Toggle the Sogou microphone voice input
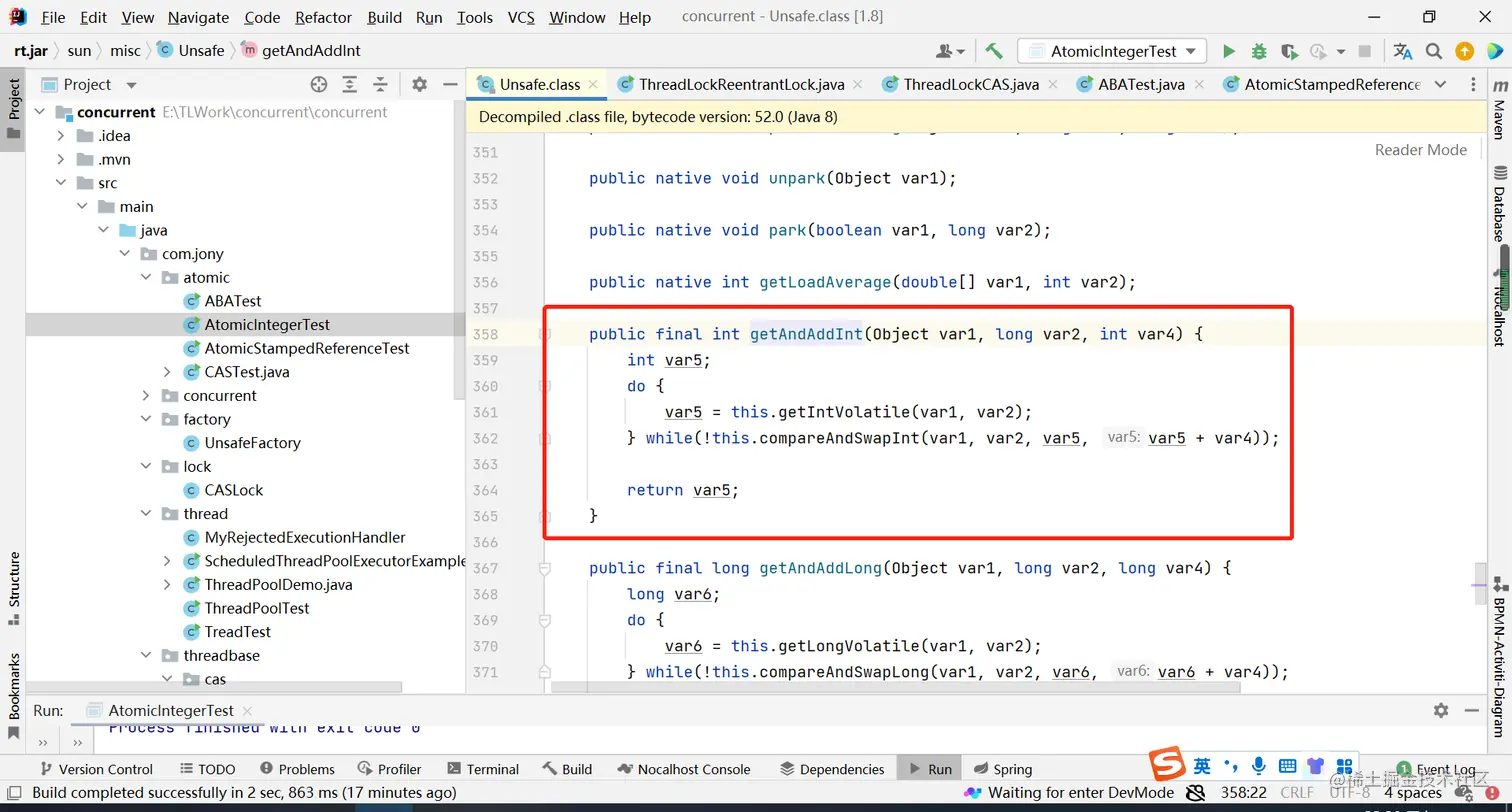The height and width of the screenshot is (812, 1512). click(x=1259, y=766)
